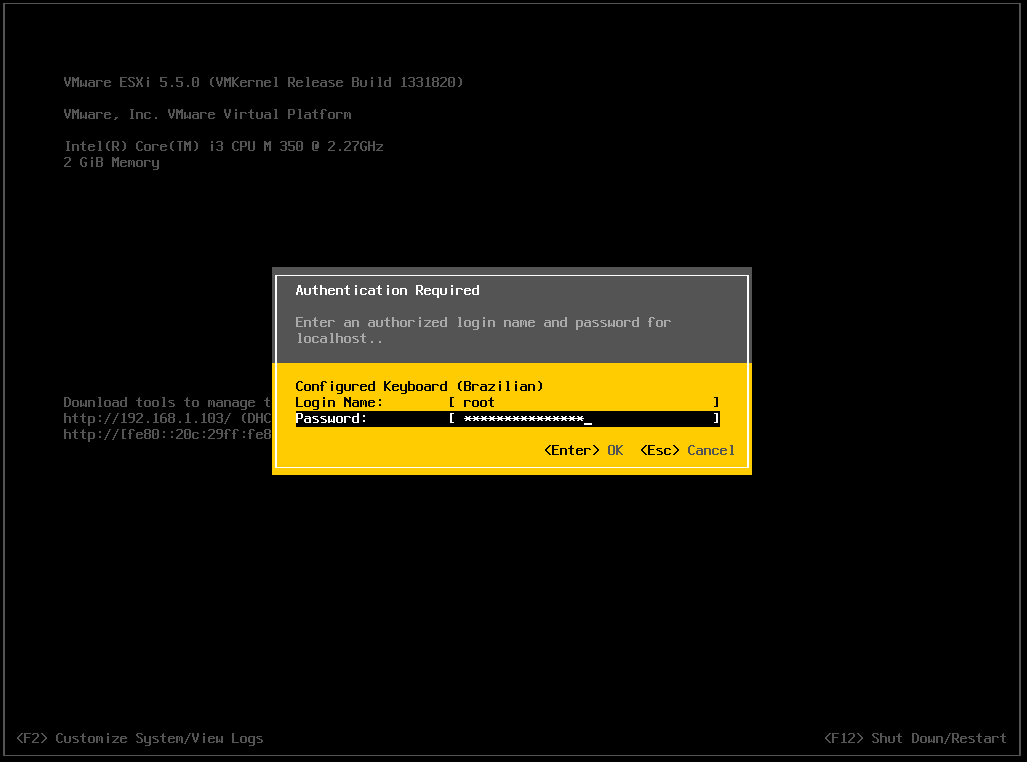Open the IPv6 http://[fe80::20c:29ff address
The height and width of the screenshot is (762, 1027).
pyautogui.click(x=167, y=434)
